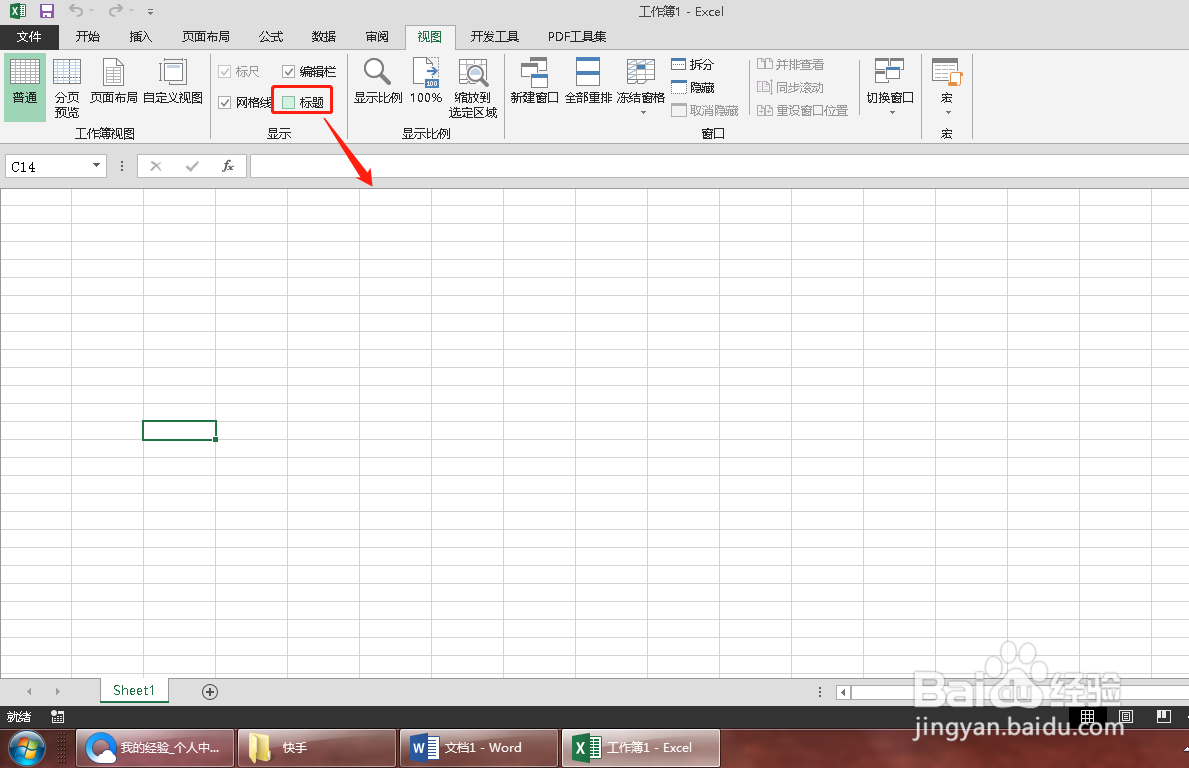Switch to the Formulas (公式) tab
The image size is (1189, 768).
point(270,36)
